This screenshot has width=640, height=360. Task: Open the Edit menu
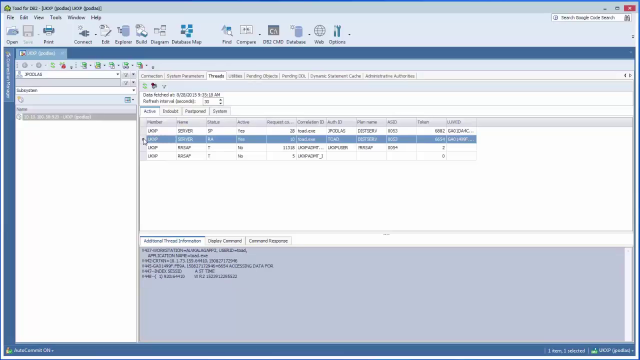24,18
